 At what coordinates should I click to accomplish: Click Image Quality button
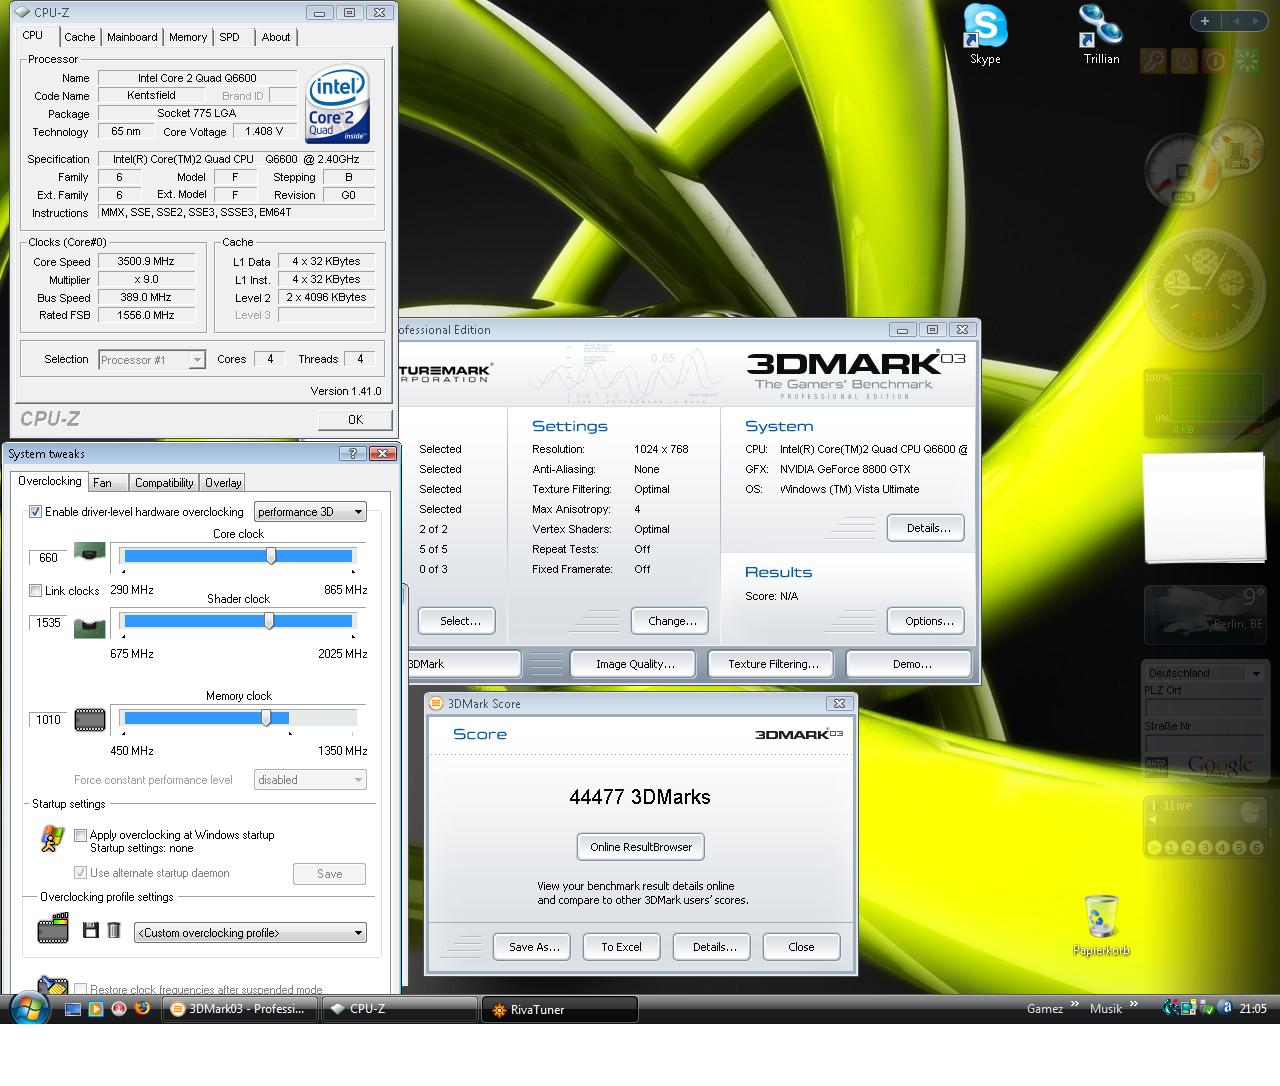[x=635, y=664]
